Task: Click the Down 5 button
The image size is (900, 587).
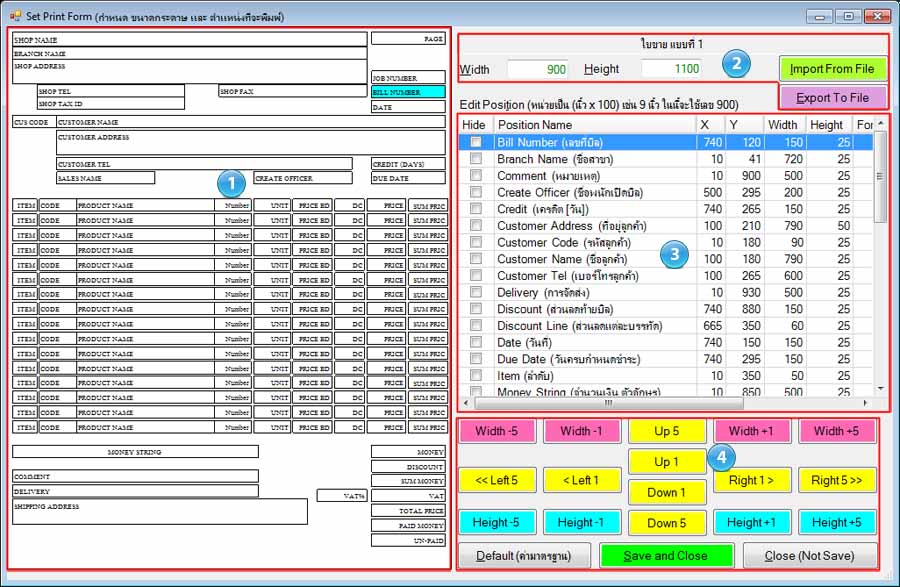Action: click(x=667, y=523)
